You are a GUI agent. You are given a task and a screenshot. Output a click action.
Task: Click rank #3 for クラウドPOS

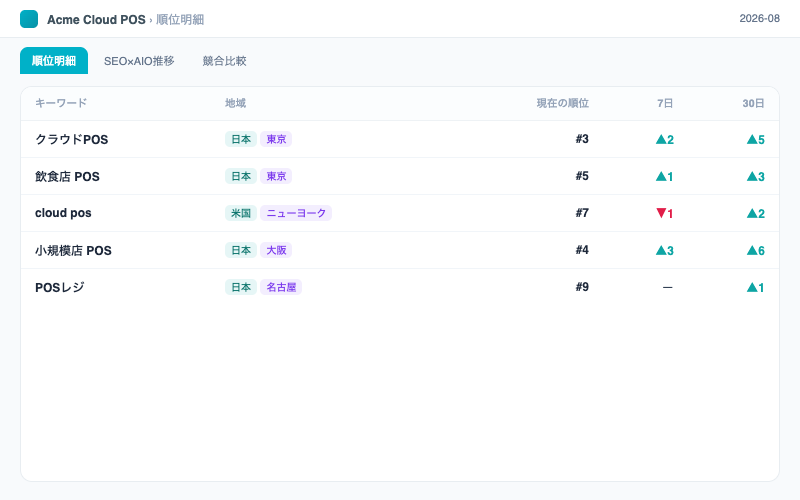[582, 139]
